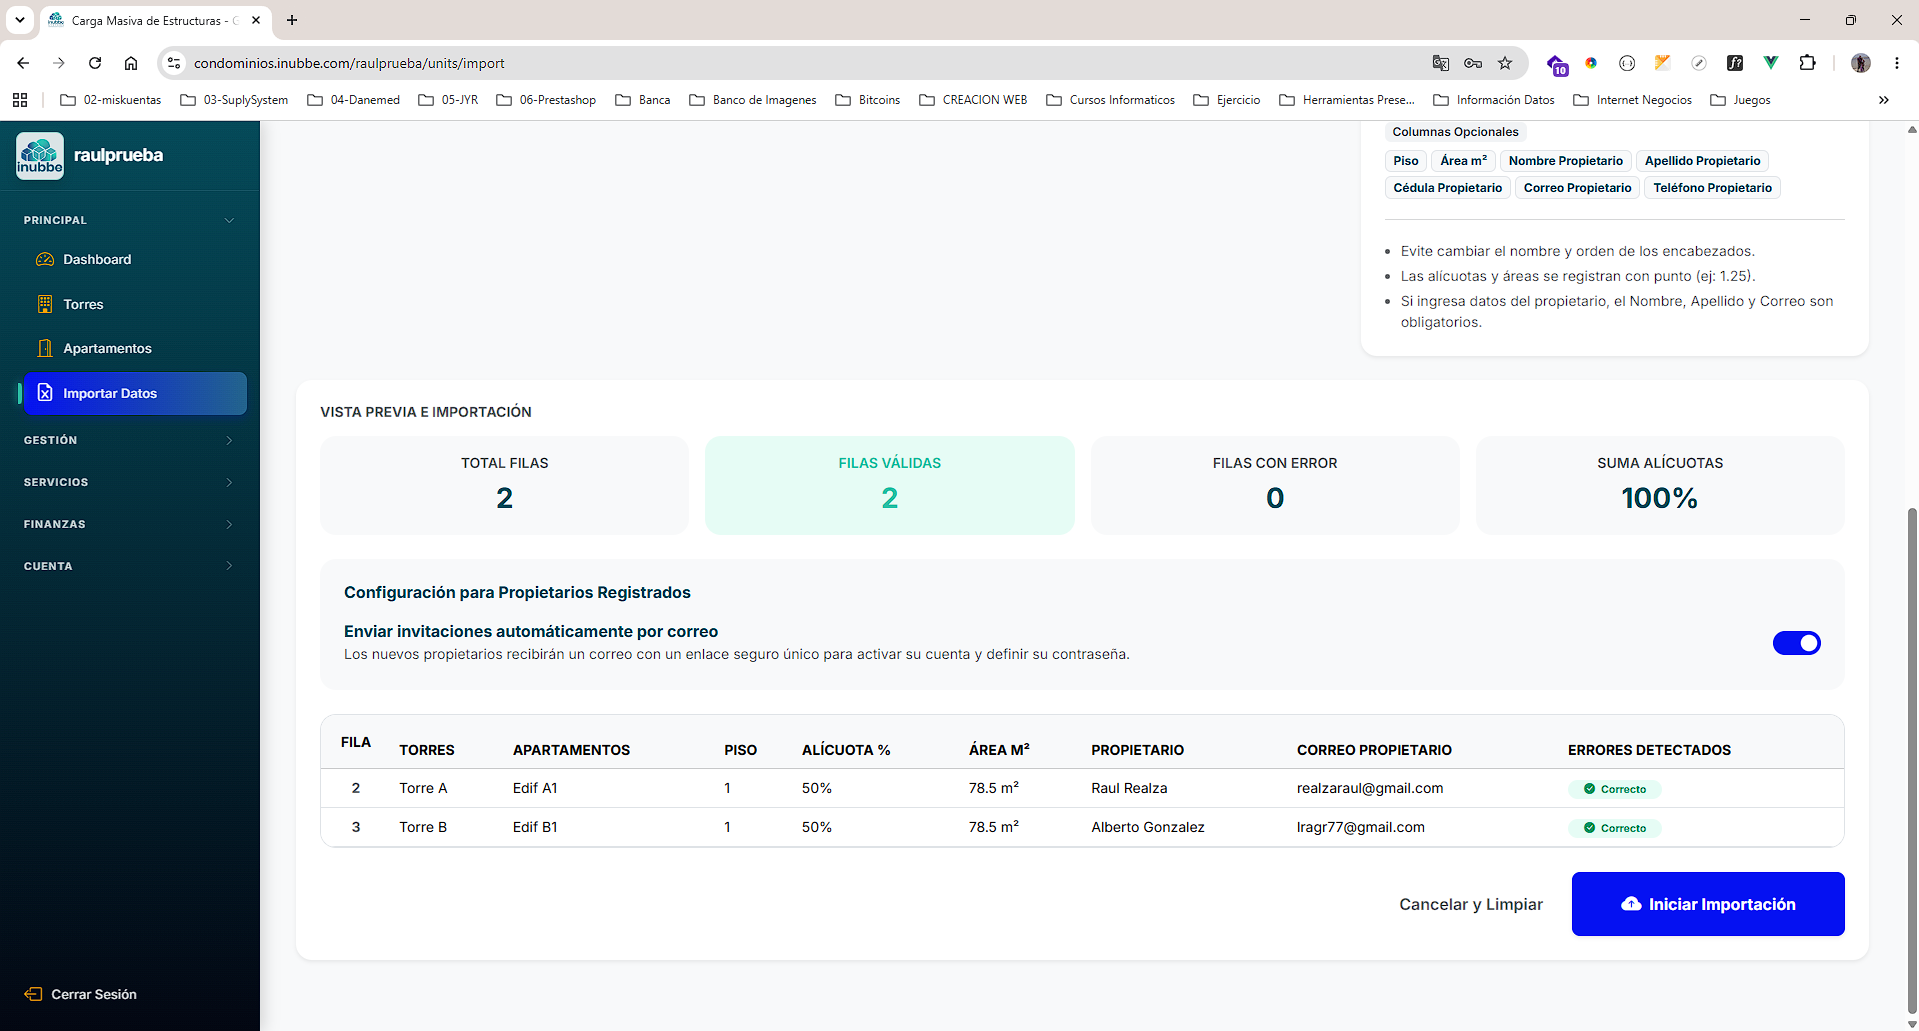Expand the Gestión sidebar section
Viewport: 1919px width, 1031px height.
point(130,440)
